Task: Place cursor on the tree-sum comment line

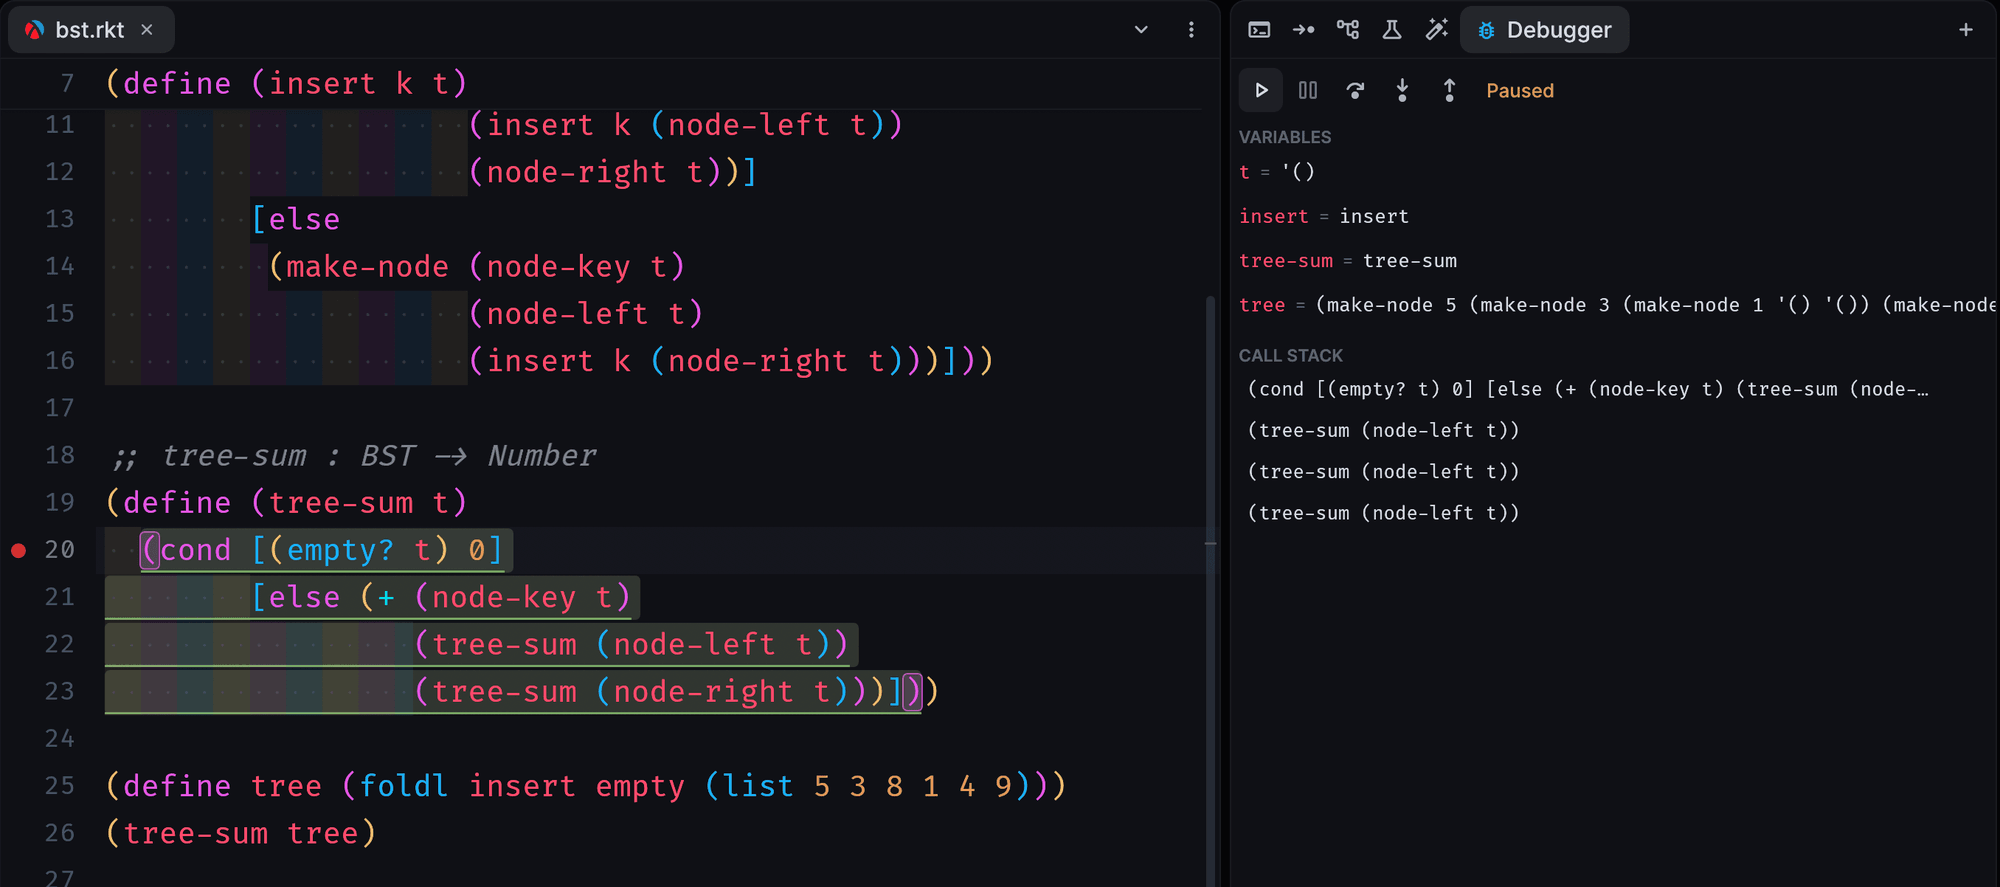Action: click(x=355, y=456)
